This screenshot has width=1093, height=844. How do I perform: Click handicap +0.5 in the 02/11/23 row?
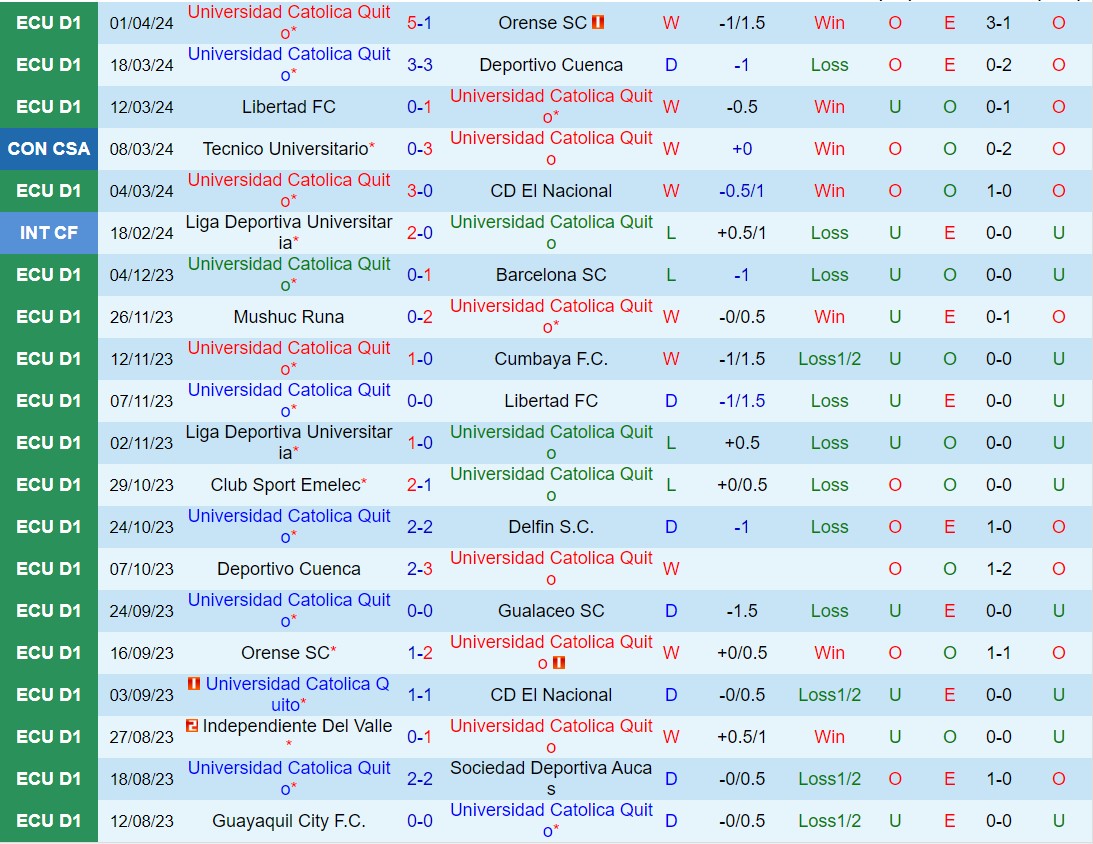[x=742, y=443]
